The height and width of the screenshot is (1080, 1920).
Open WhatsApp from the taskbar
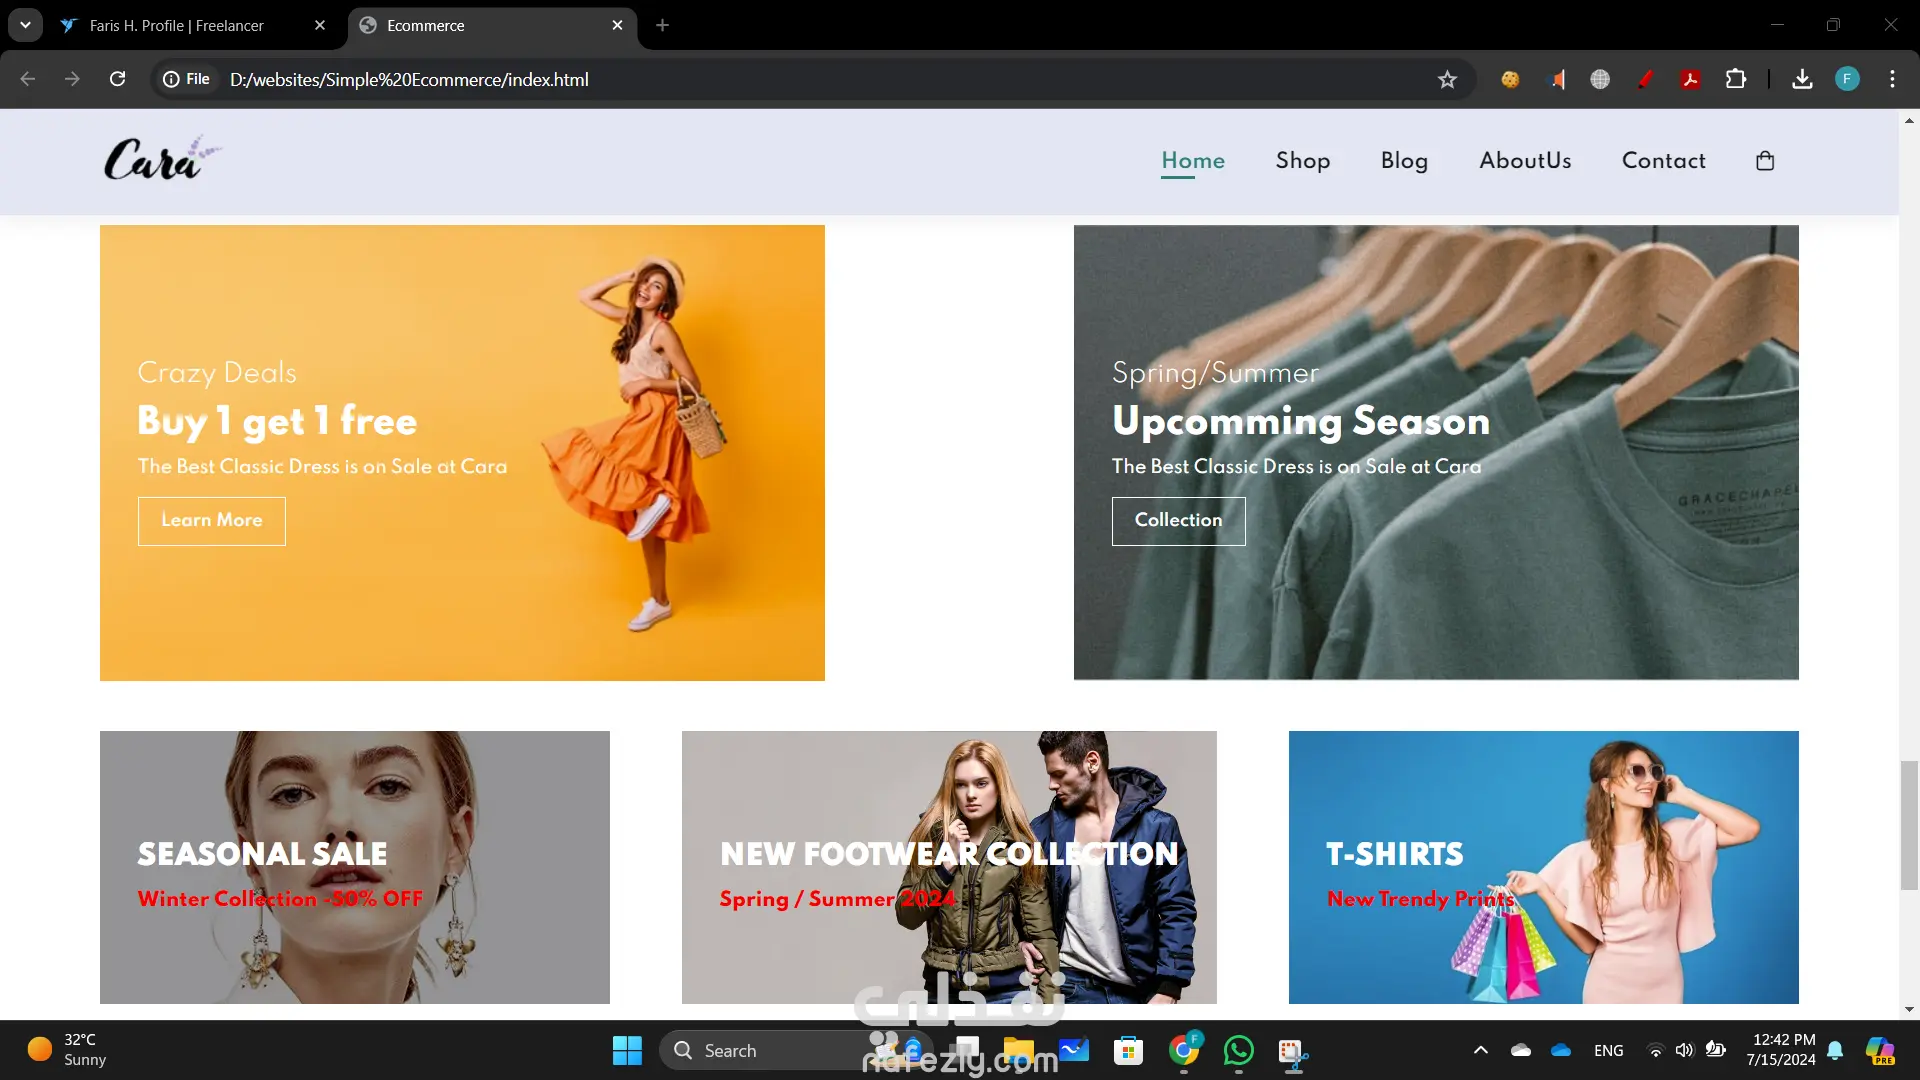[x=1238, y=1050]
